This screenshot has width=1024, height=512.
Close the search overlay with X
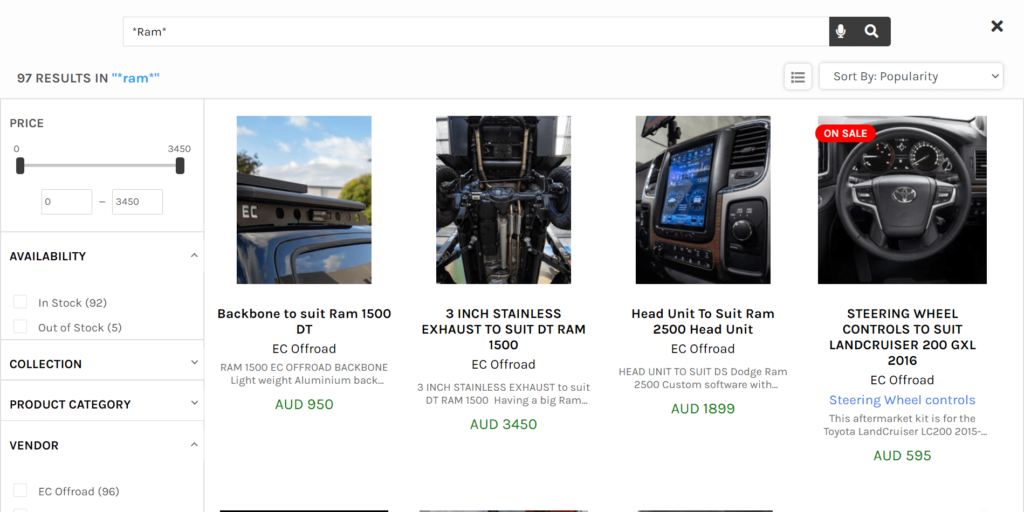(x=997, y=26)
